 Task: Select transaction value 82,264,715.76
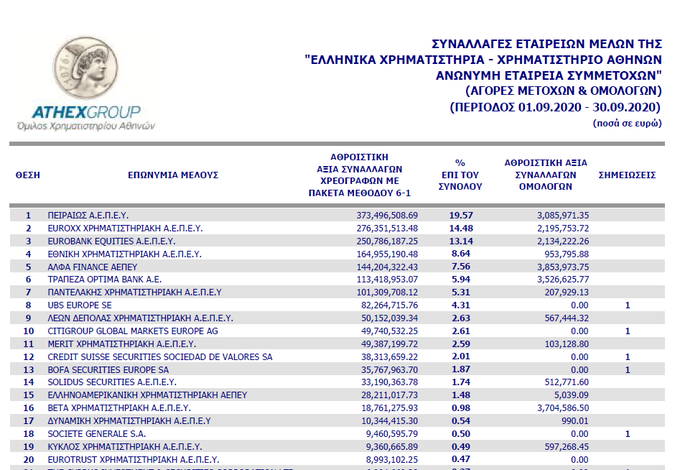click(389, 305)
